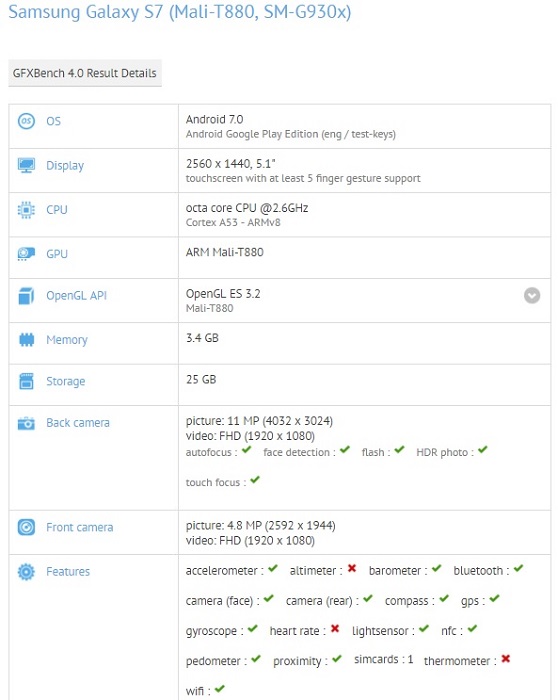Select Android Google Play Edition subtitle text
Screen dimensions: 558x700
(x=291, y=134)
